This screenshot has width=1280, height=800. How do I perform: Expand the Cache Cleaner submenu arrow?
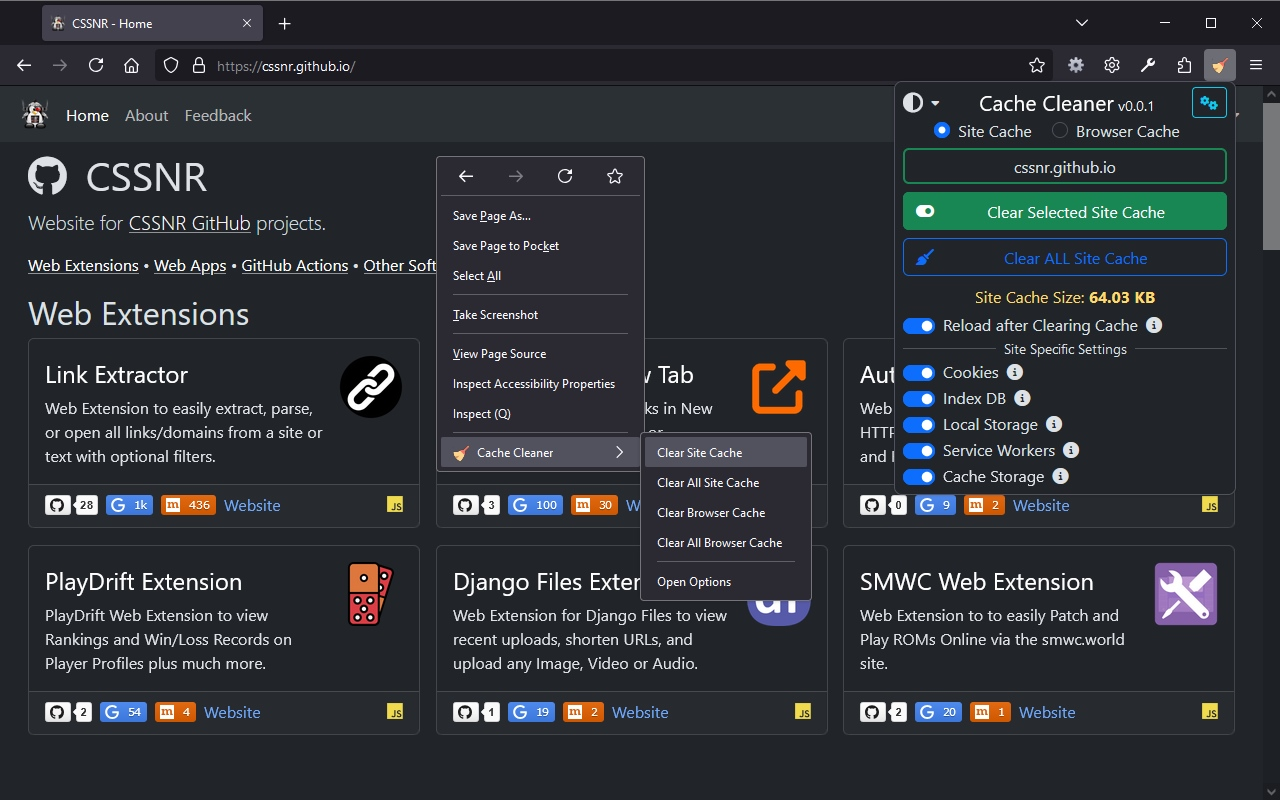tap(620, 453)
